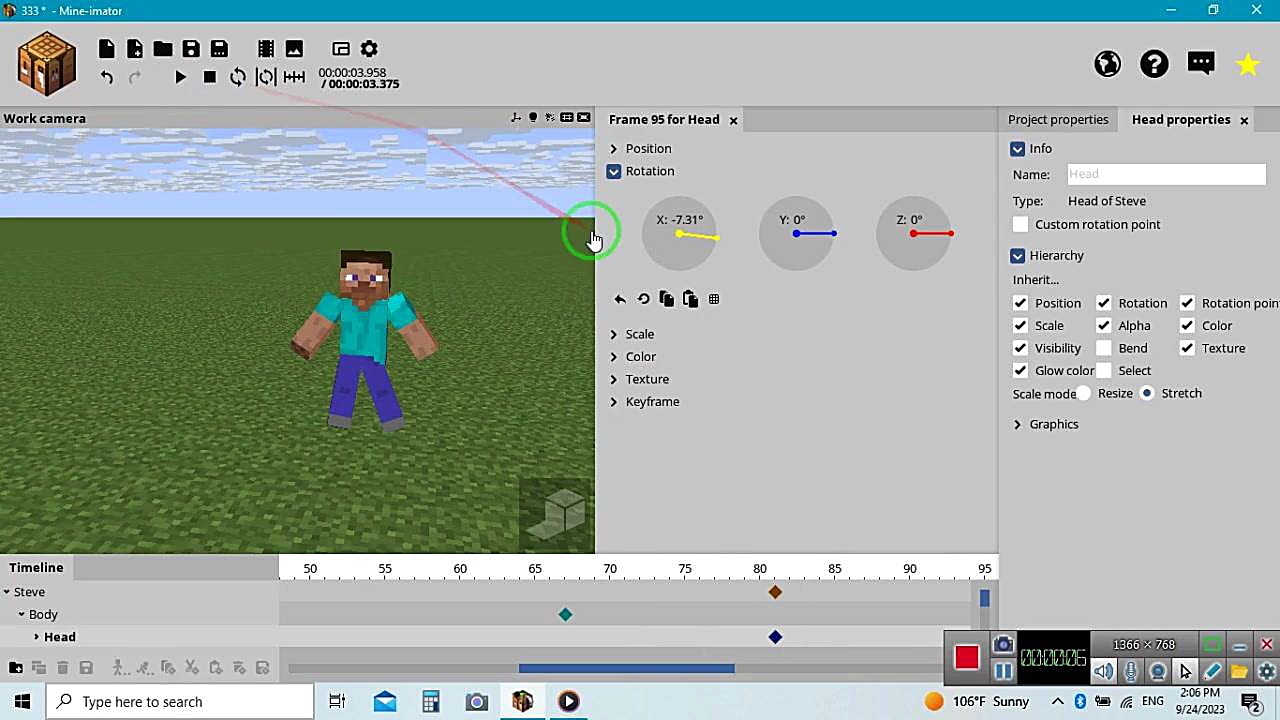Enable inherit Select checkbox
The height and width of the screenshot is (720, 1280).
(1104, 371)
